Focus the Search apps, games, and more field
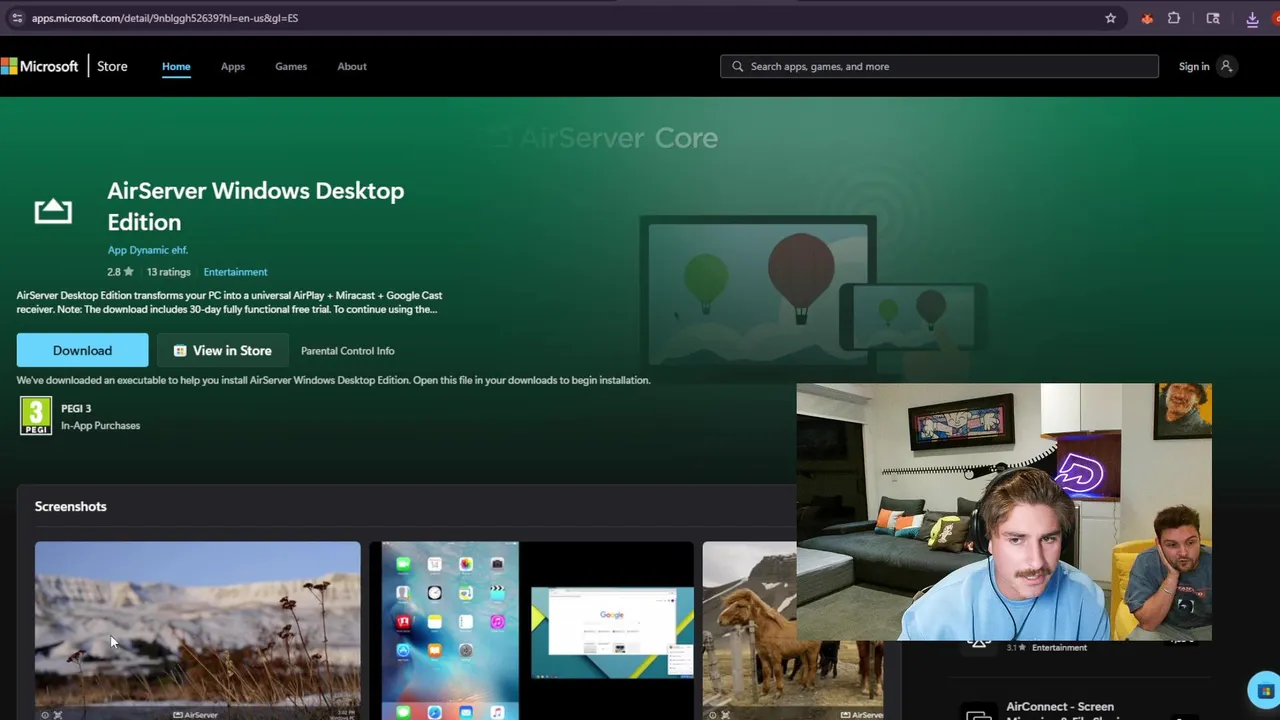This screenshot has height=720, width=1280. click(939, 66)
